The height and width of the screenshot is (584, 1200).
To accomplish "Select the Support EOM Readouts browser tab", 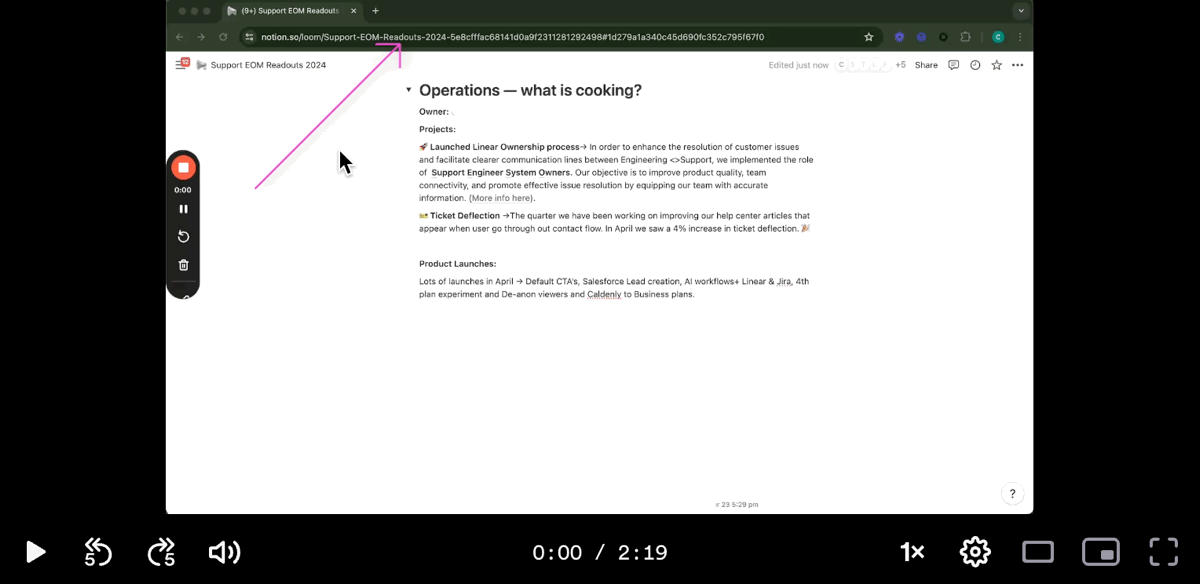I will tap(290, 11).
